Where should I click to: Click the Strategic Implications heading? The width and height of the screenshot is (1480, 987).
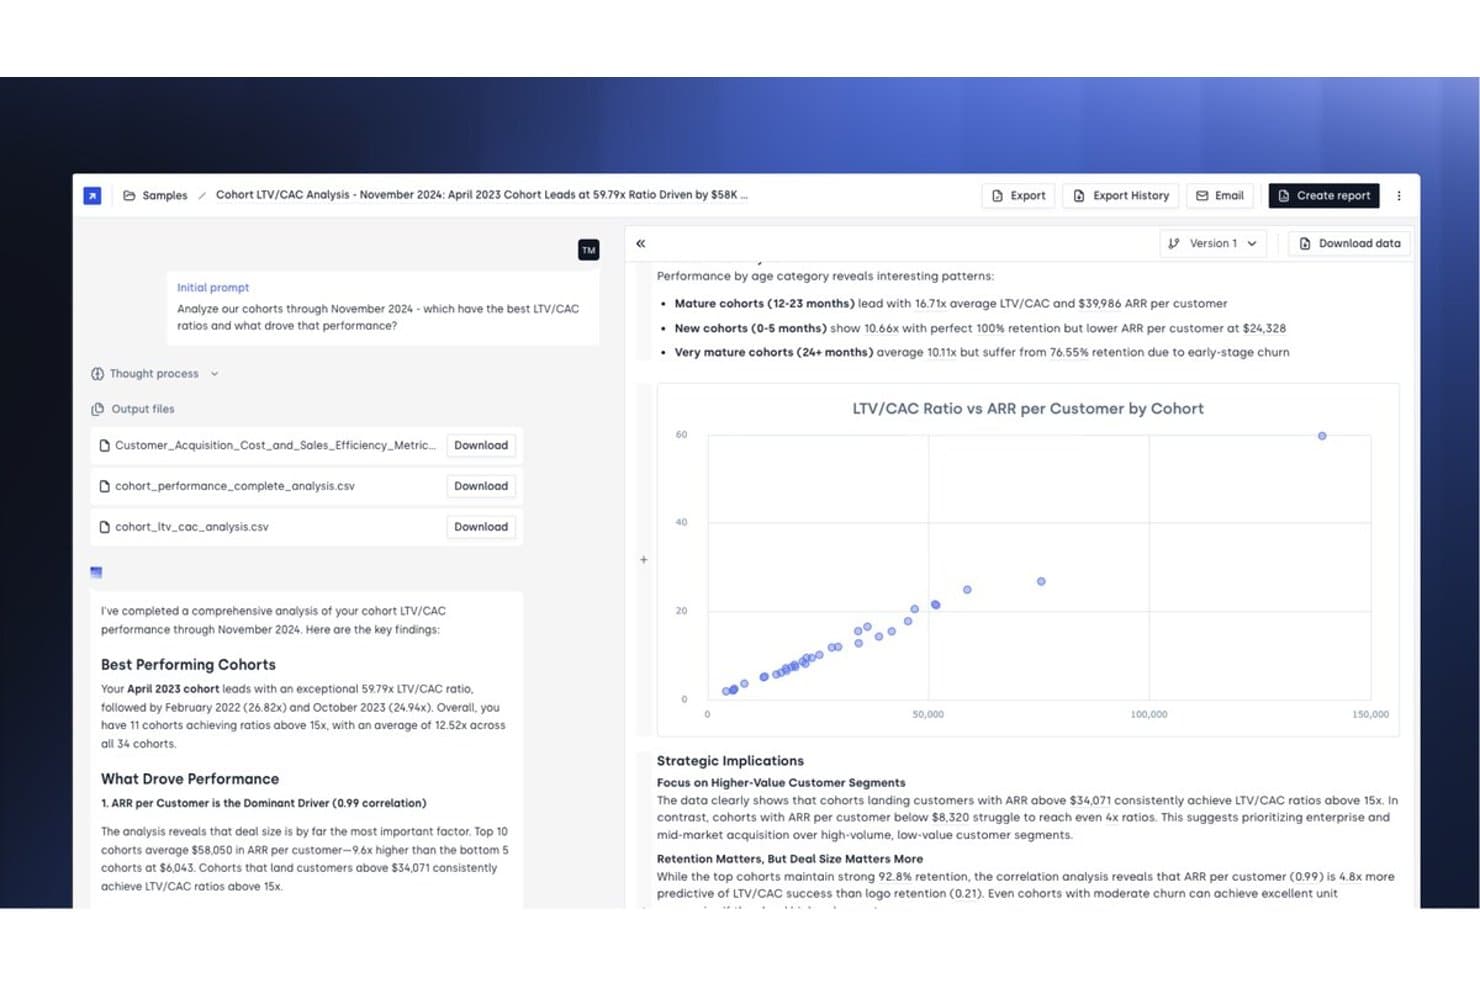pyautogui.click(x=730, y=761)
